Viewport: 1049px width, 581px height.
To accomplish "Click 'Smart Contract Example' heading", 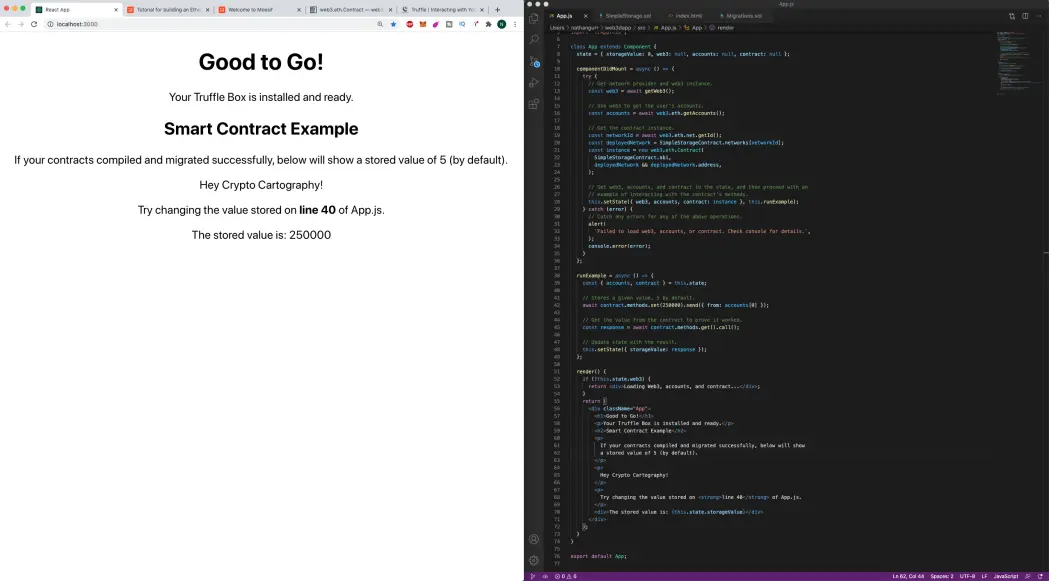I will (x=261, y=129).
